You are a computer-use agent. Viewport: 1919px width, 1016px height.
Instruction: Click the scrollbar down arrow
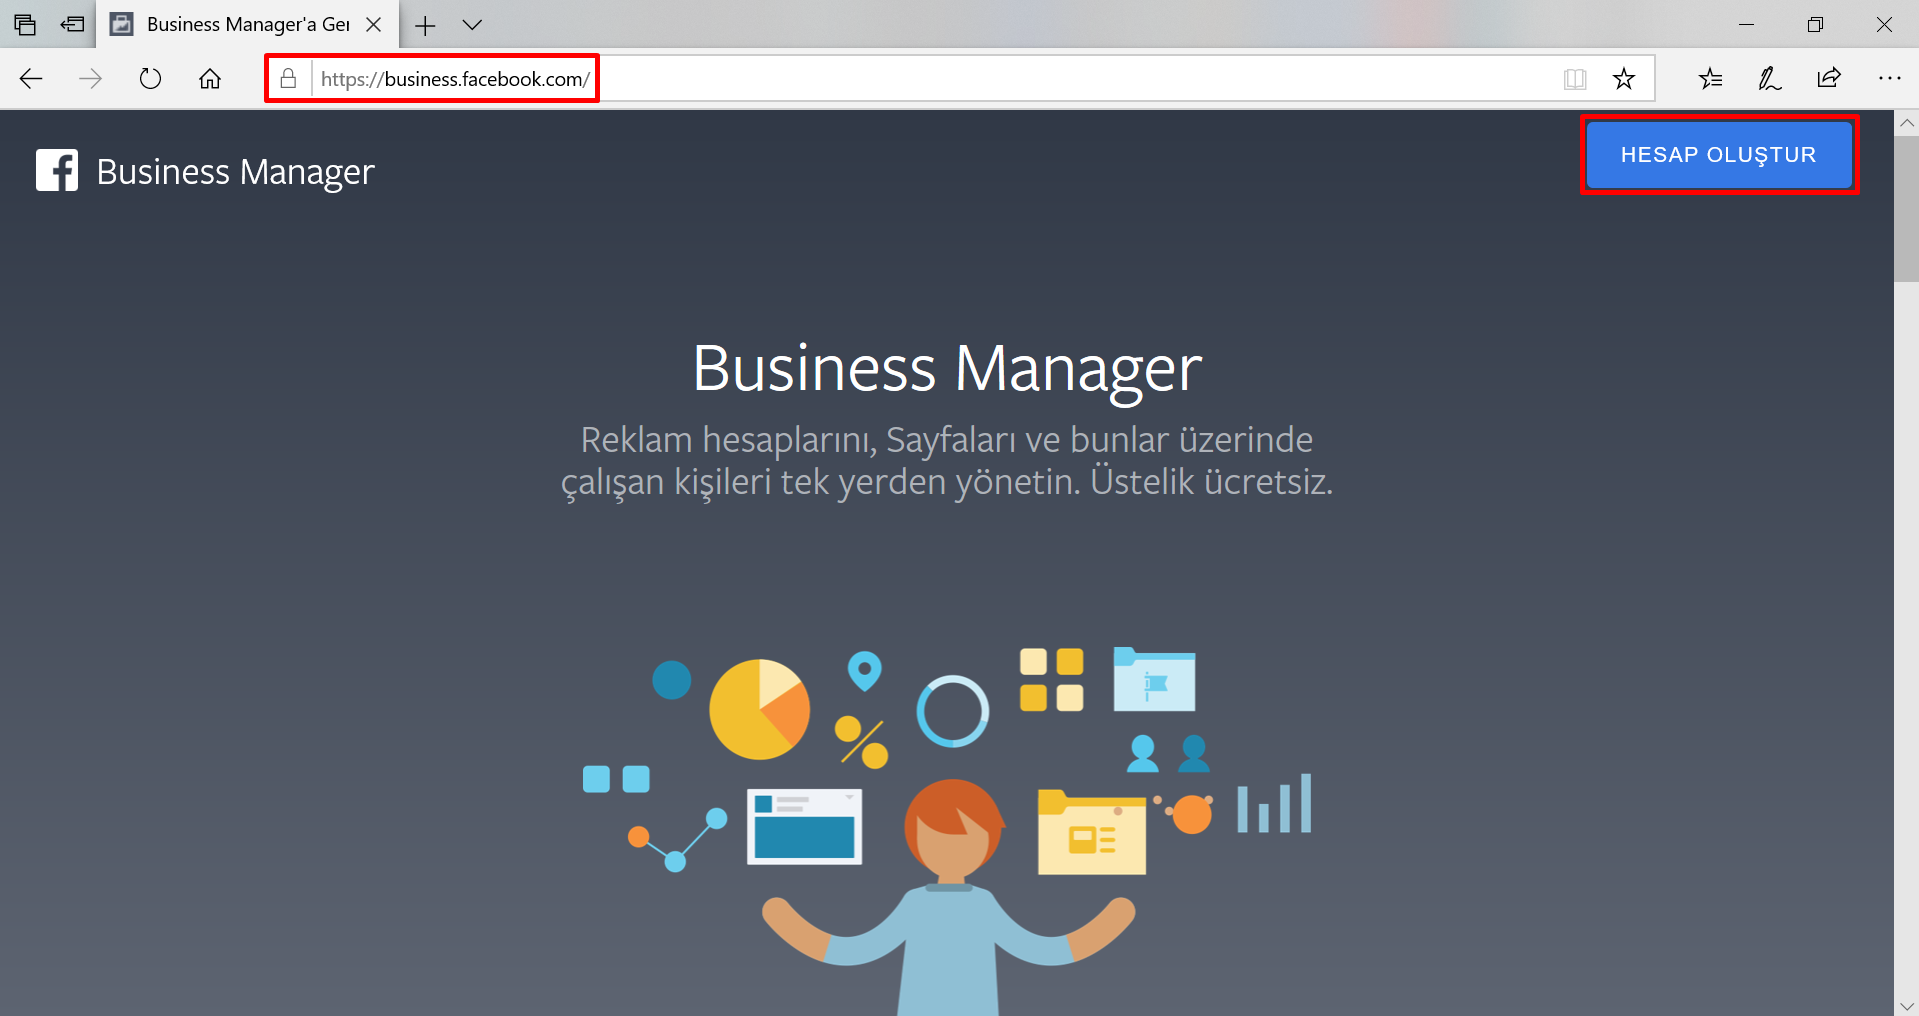pyautogui.click(x=1906, y=1005)
